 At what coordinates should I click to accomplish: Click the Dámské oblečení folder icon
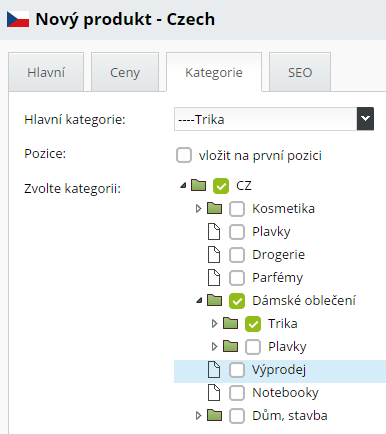[x=214, y=300]
